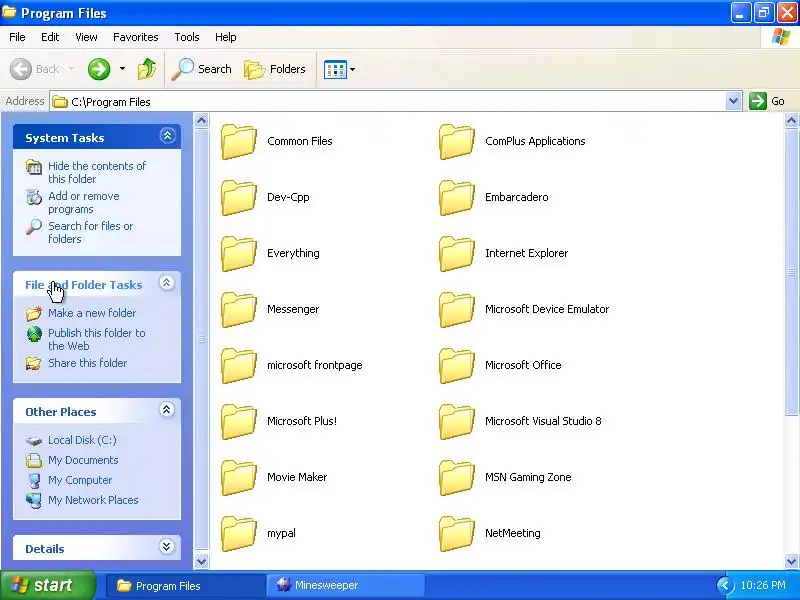This screenshot has width=800, height=600.
Task: Select the Microsoft Plus! folder icon
Action: 239,422
